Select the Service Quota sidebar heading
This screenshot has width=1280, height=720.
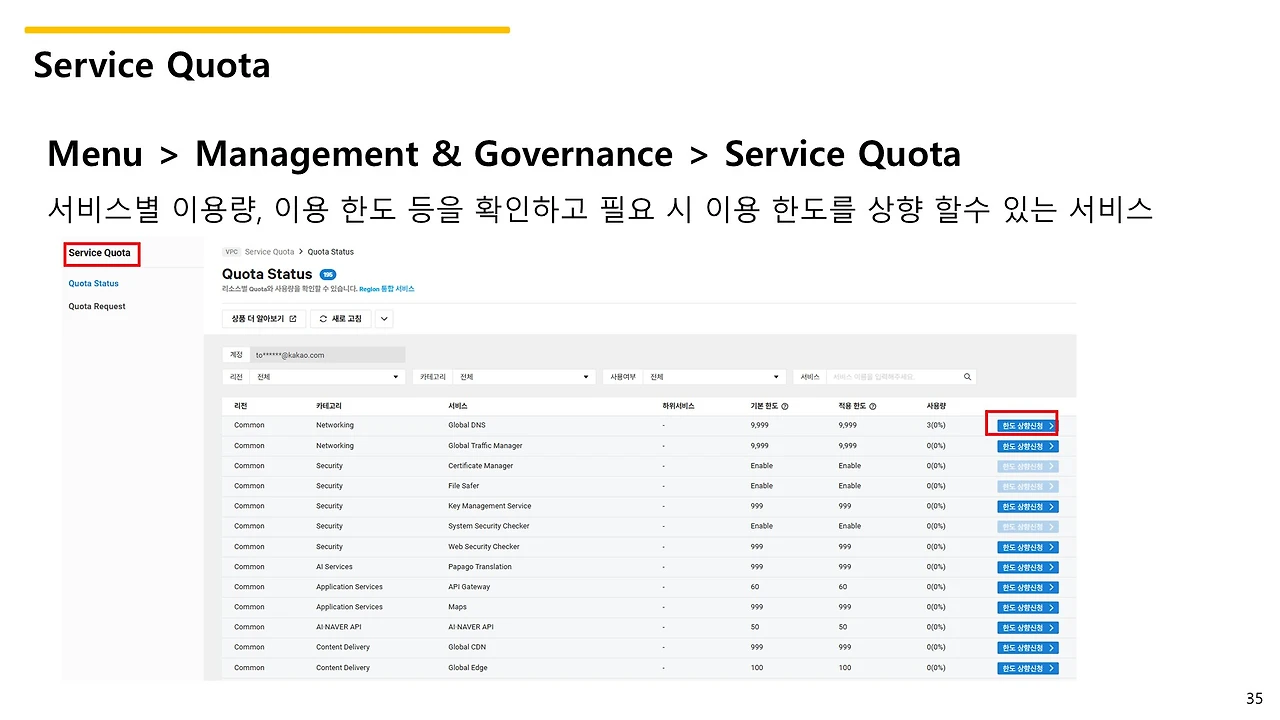[100, 253]
